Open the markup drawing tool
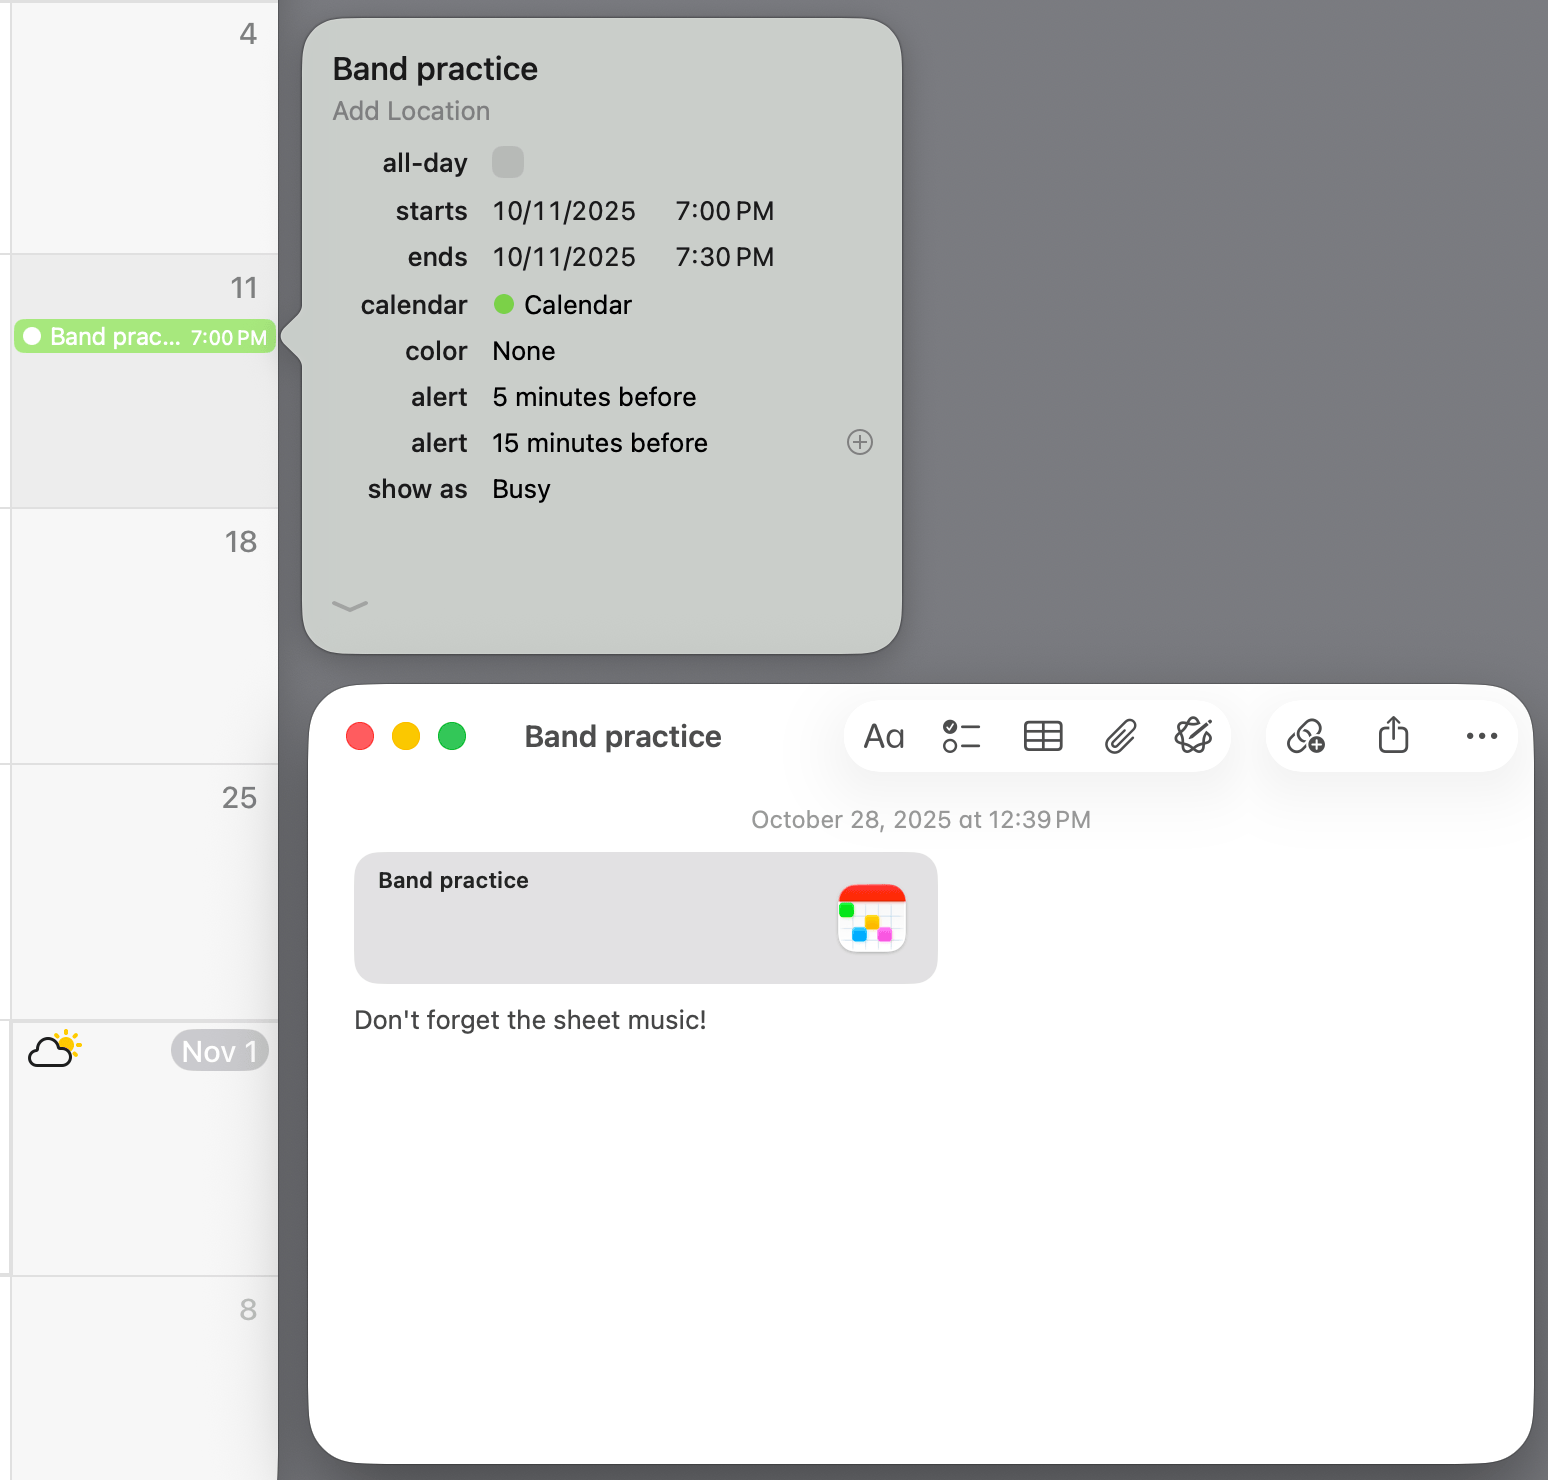This screenshot has width=1548, height=1480. 1193,736
